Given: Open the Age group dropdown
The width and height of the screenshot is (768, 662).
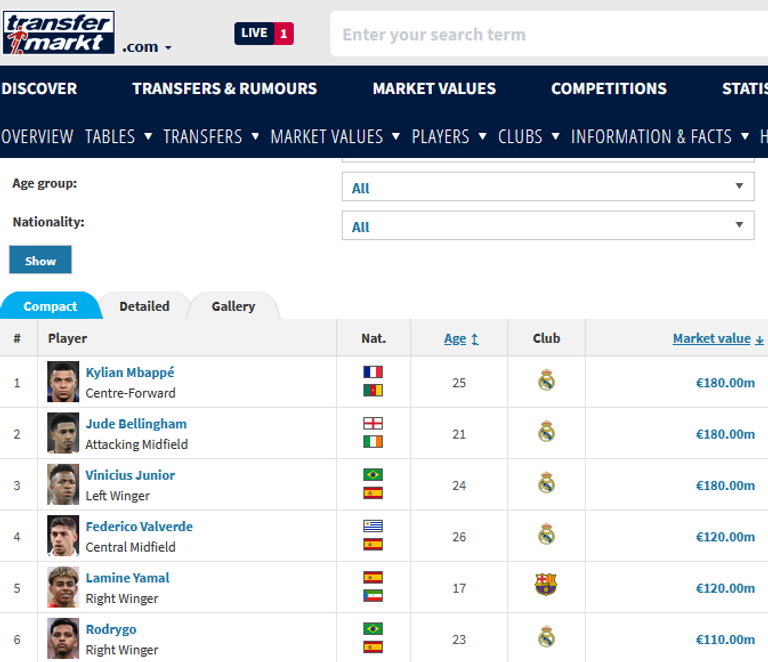Looking at the screenshot, I should click(547, 187).
